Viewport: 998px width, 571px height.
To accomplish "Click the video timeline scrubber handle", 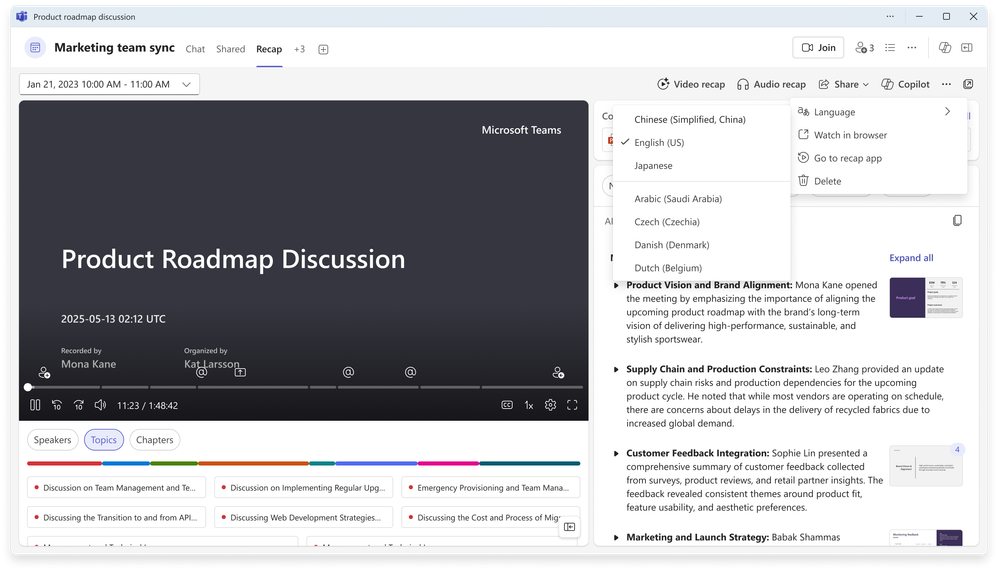I will tap(28, 387).
